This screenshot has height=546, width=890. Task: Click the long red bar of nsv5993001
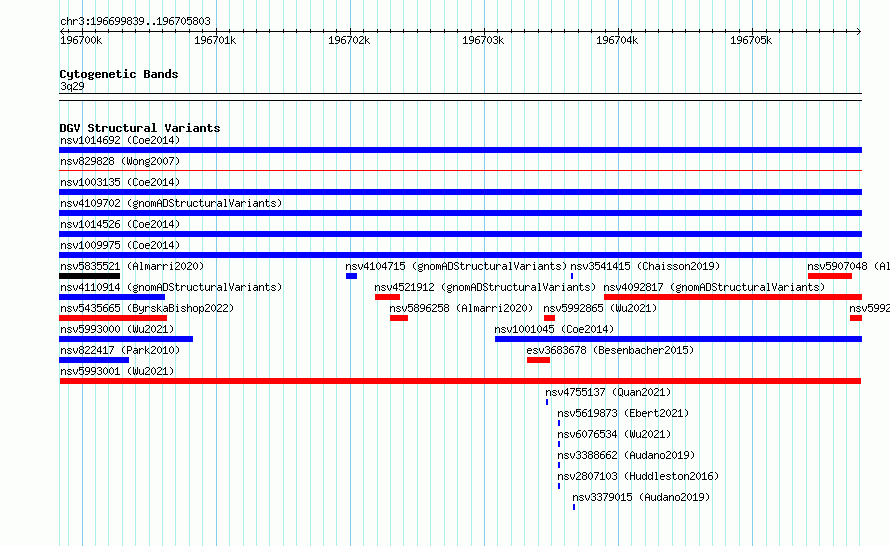tap(460, 381)
